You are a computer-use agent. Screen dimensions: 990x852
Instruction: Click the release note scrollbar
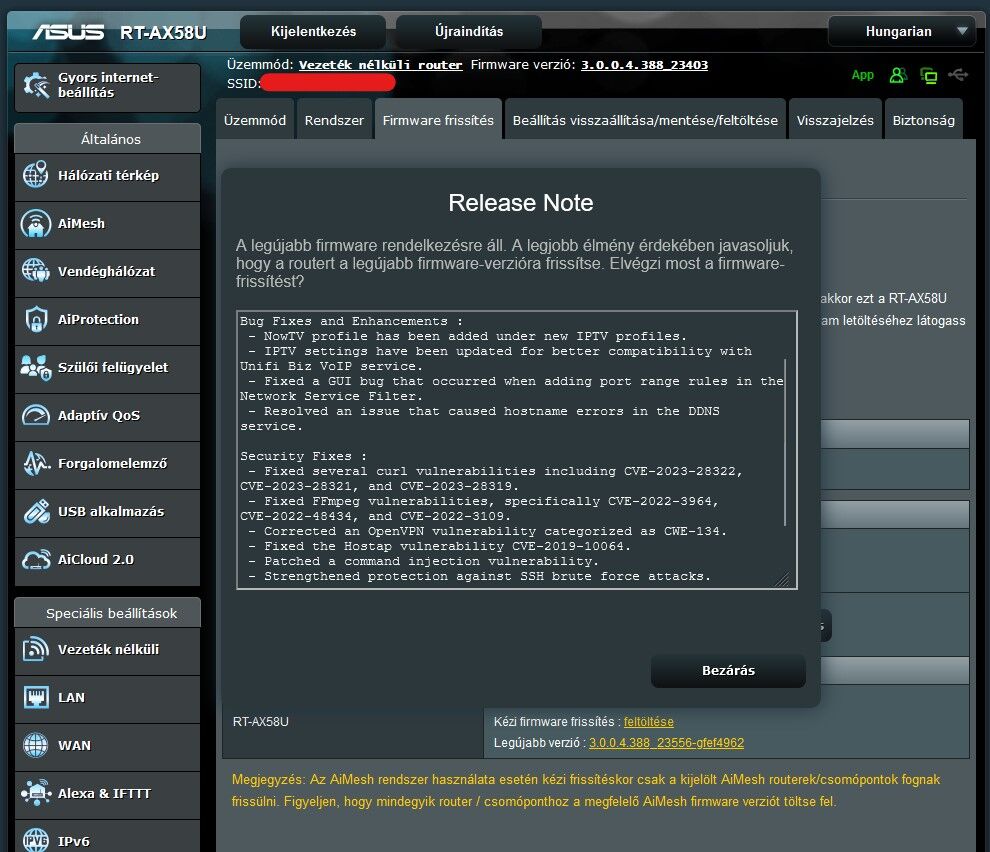pyautogui.click(x=785, y=442)
